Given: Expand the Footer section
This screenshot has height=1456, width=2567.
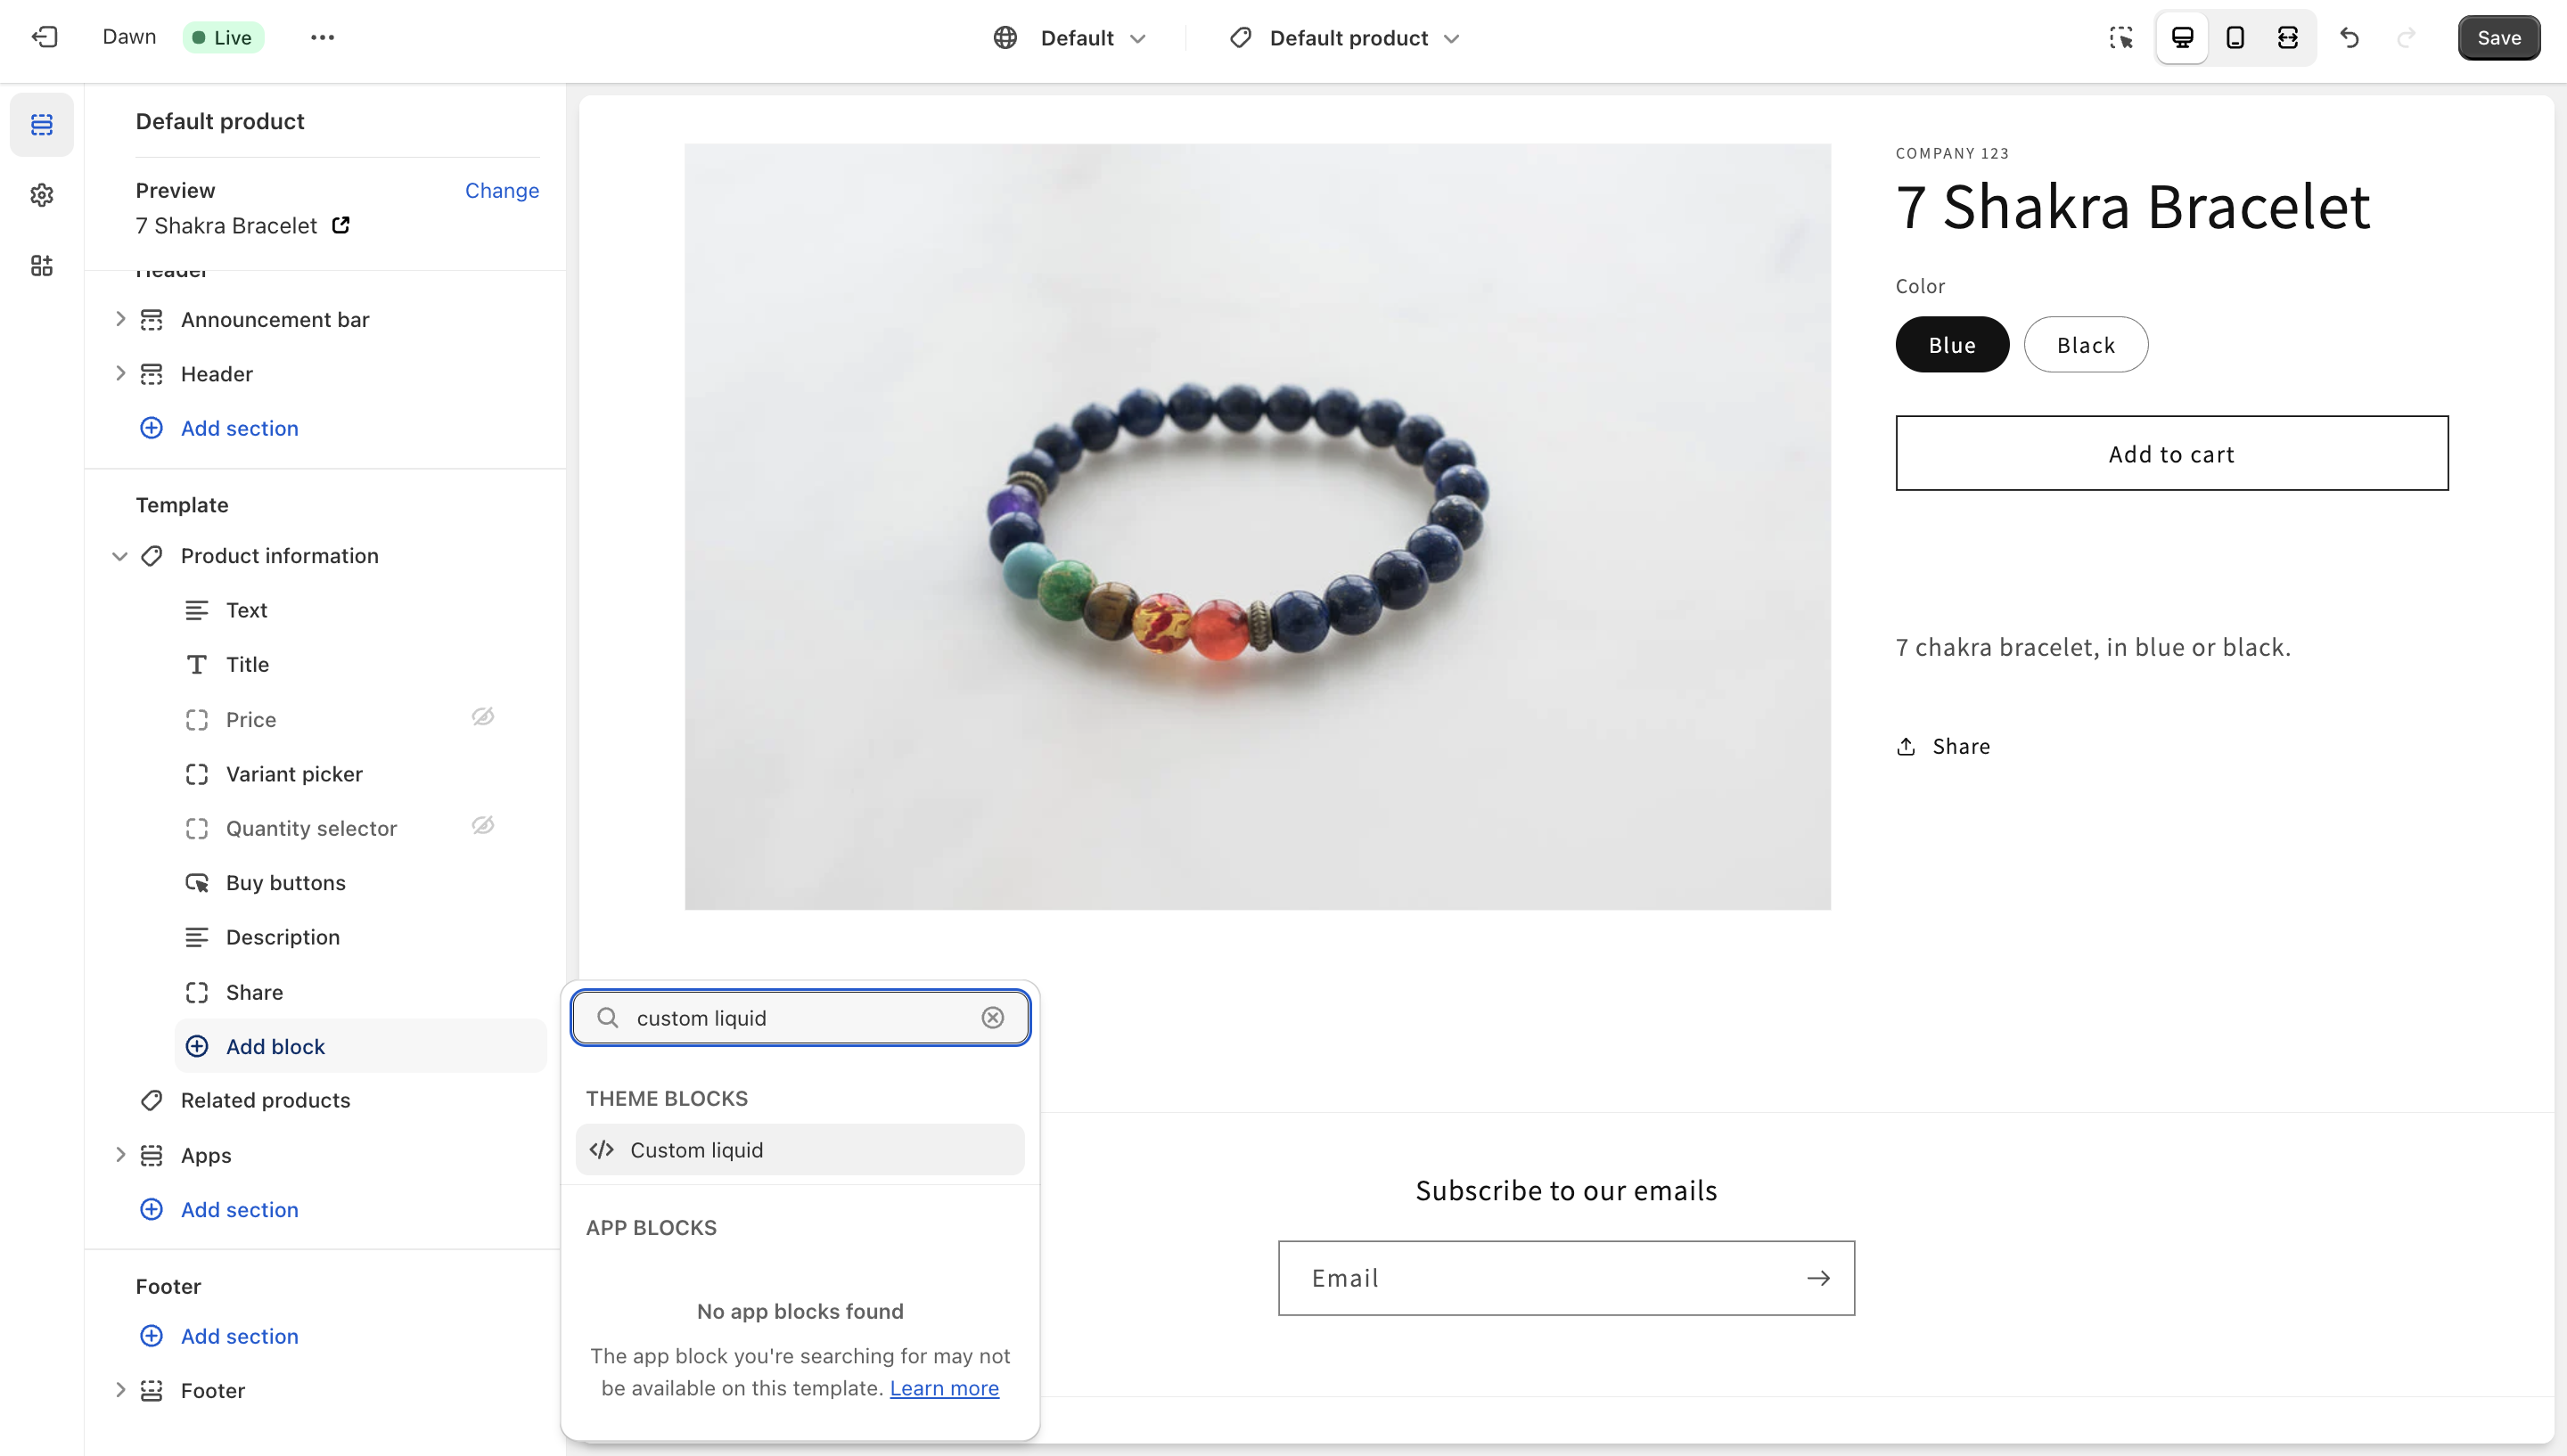Looking at the screenshot, I should pyautogui.click(x=119, y=1391).
